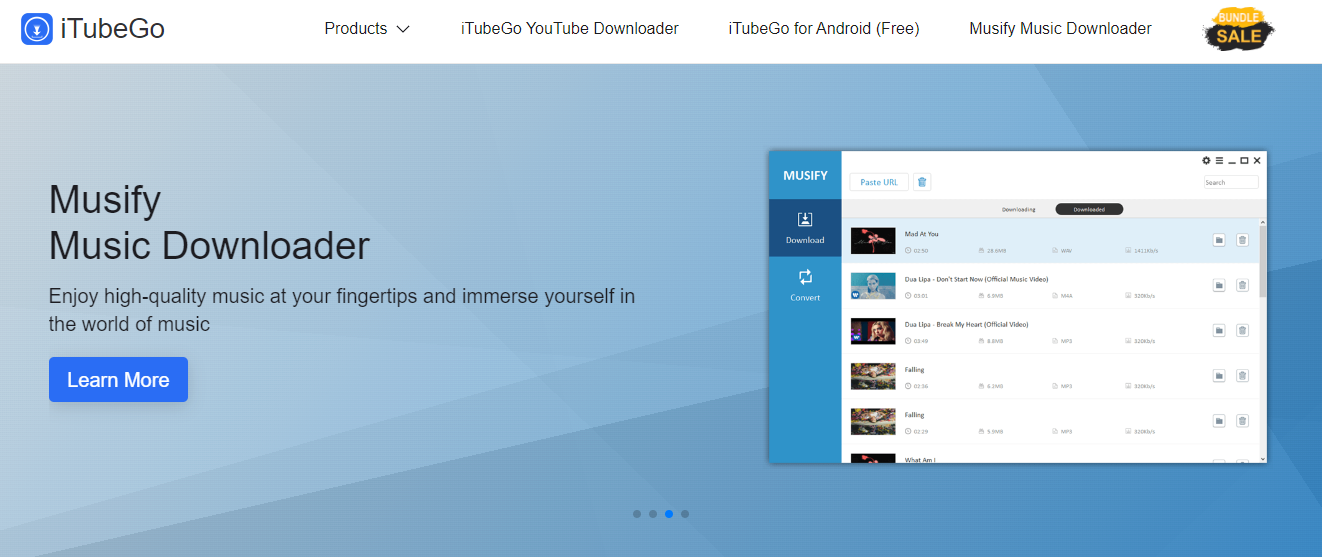
Task: Click the iTubeGo logo icon
Action: 37,29
